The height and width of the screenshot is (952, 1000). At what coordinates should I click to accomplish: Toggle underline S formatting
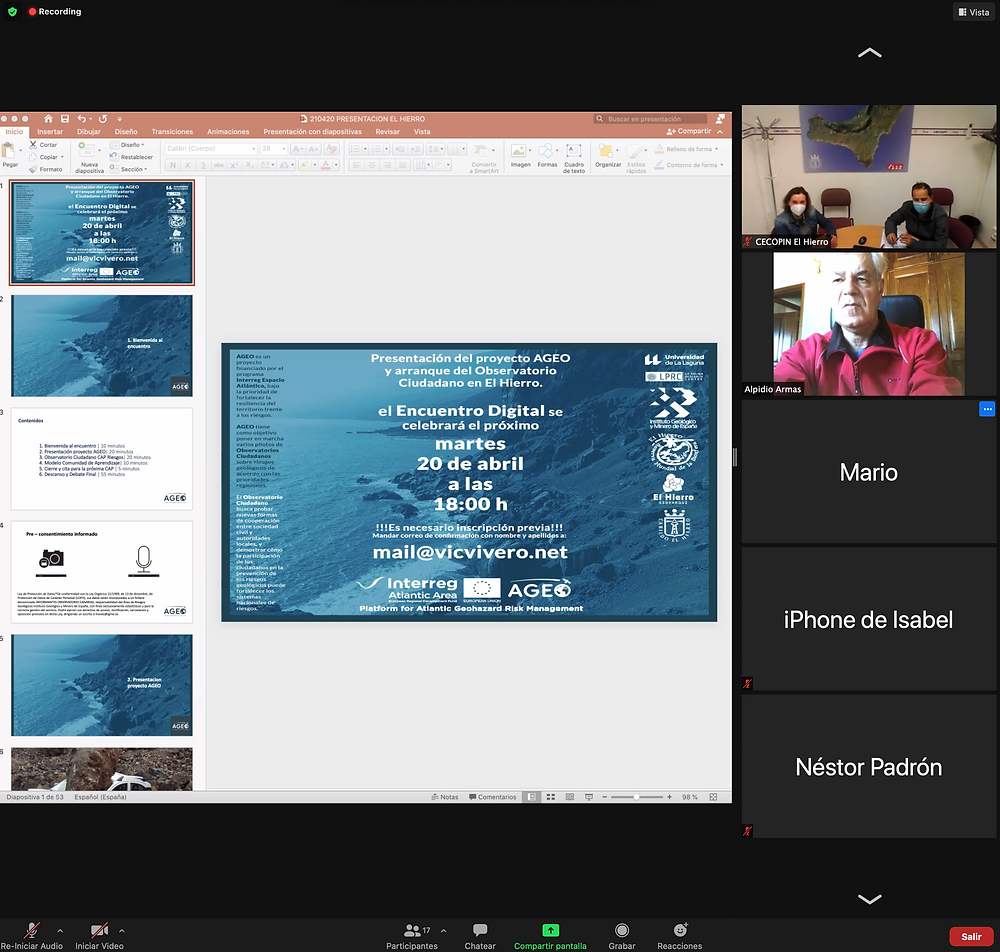(203, 165)
